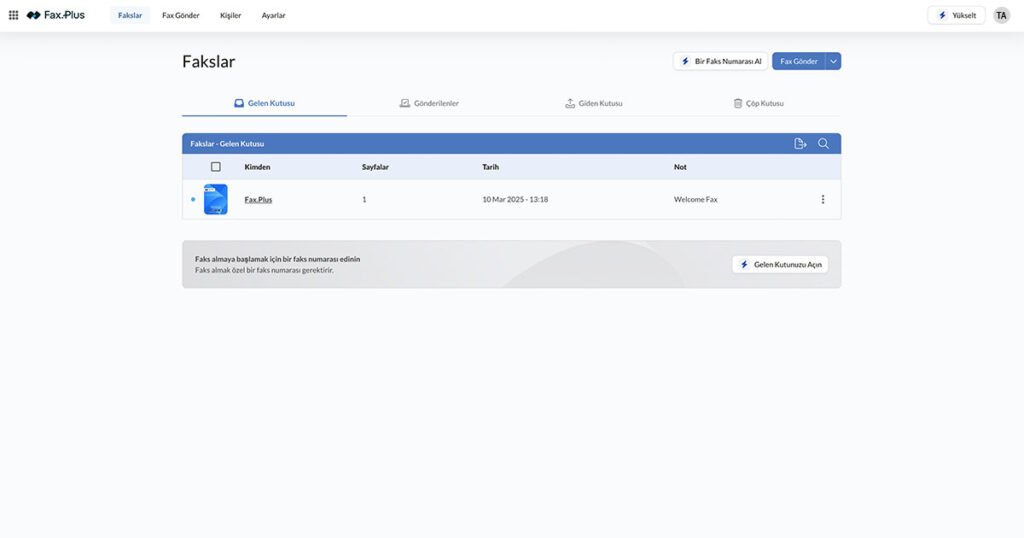Open the Welcome Fax document thumbnail
The image size is (1024, 538).
(216, 199)
